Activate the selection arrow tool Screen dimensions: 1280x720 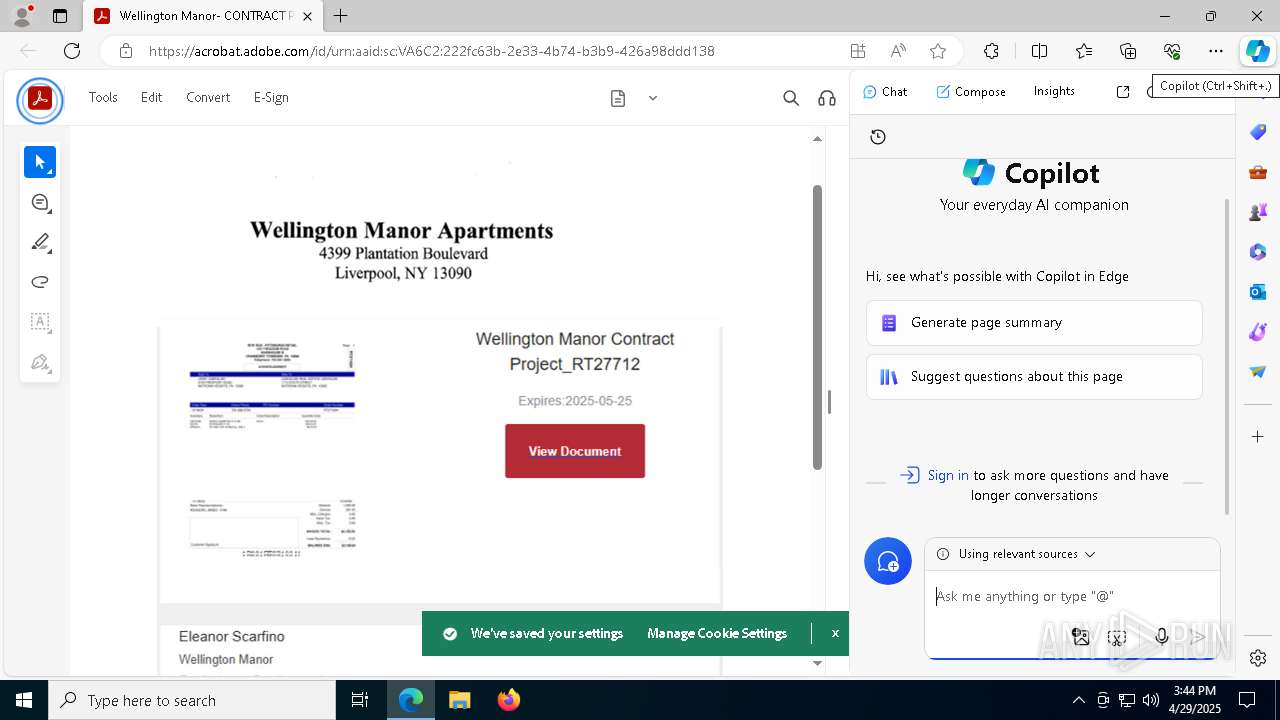(40, 162)
